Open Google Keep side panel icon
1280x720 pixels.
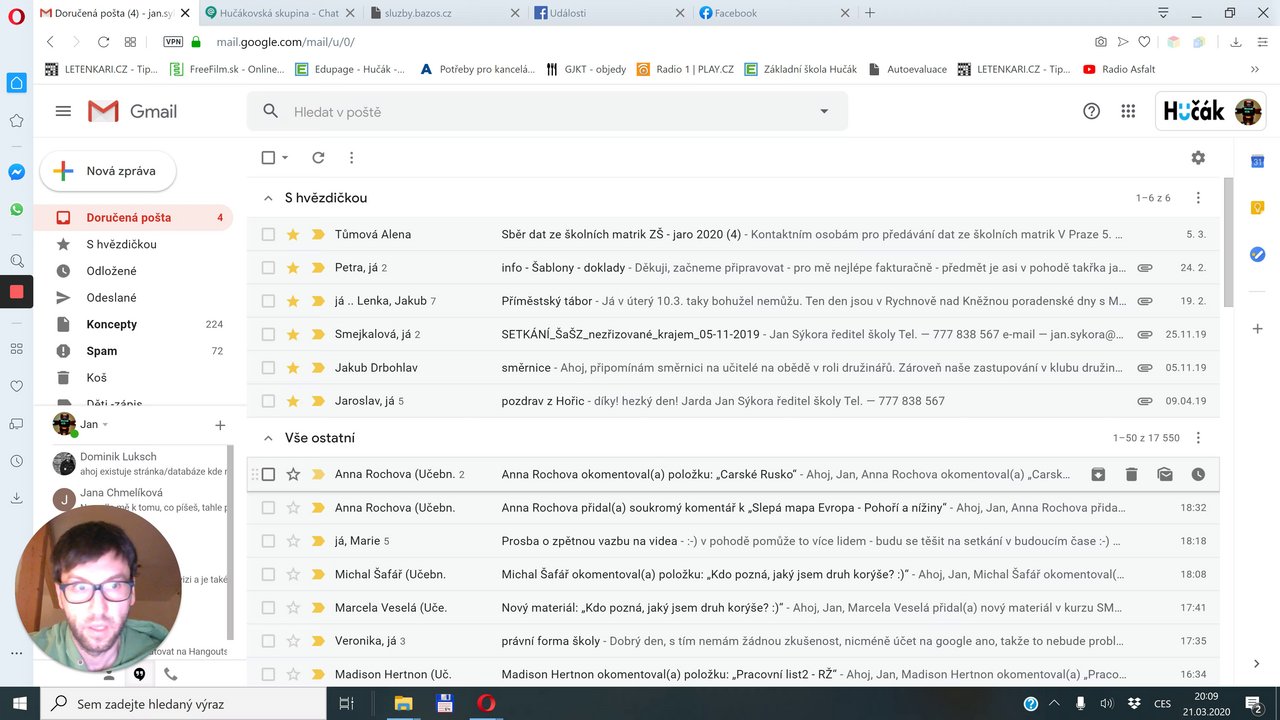point(1258,208)
